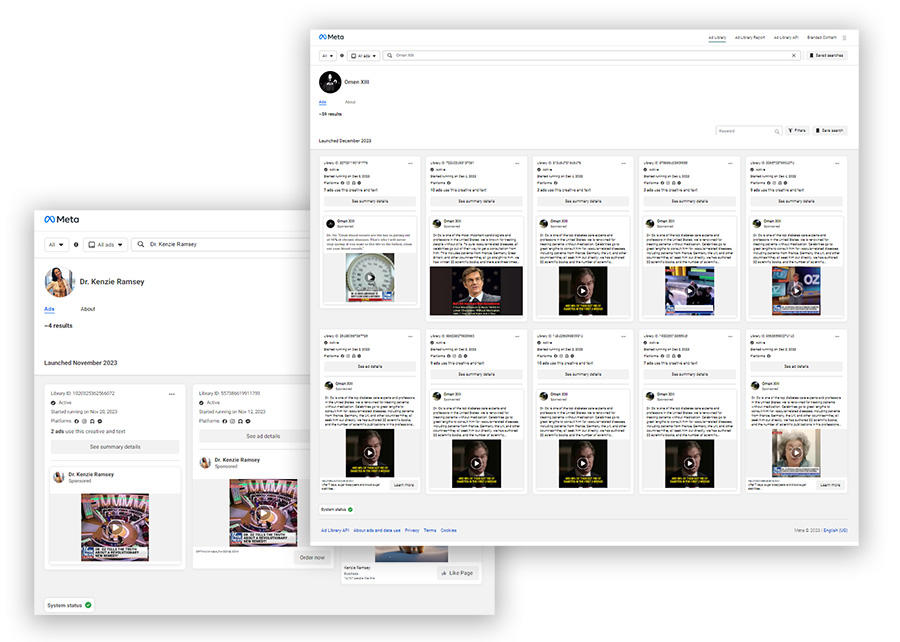Viewport: 900px width, 642px height.
Task: Click See summary details on the Nov 20 ad
Action: pyautogui.click(x=115, y=447)
